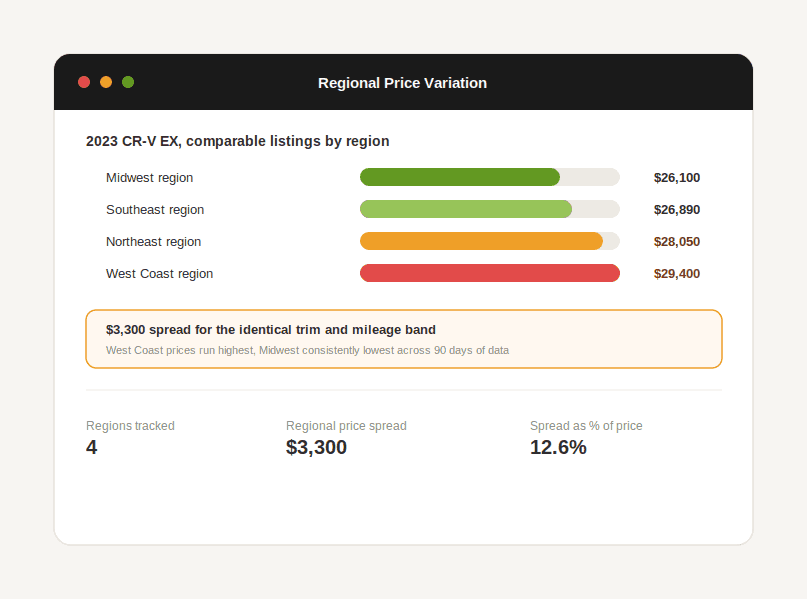
Task: Click the 12.6% stat value
Action: pyautogui.click(x=558, y=447)
